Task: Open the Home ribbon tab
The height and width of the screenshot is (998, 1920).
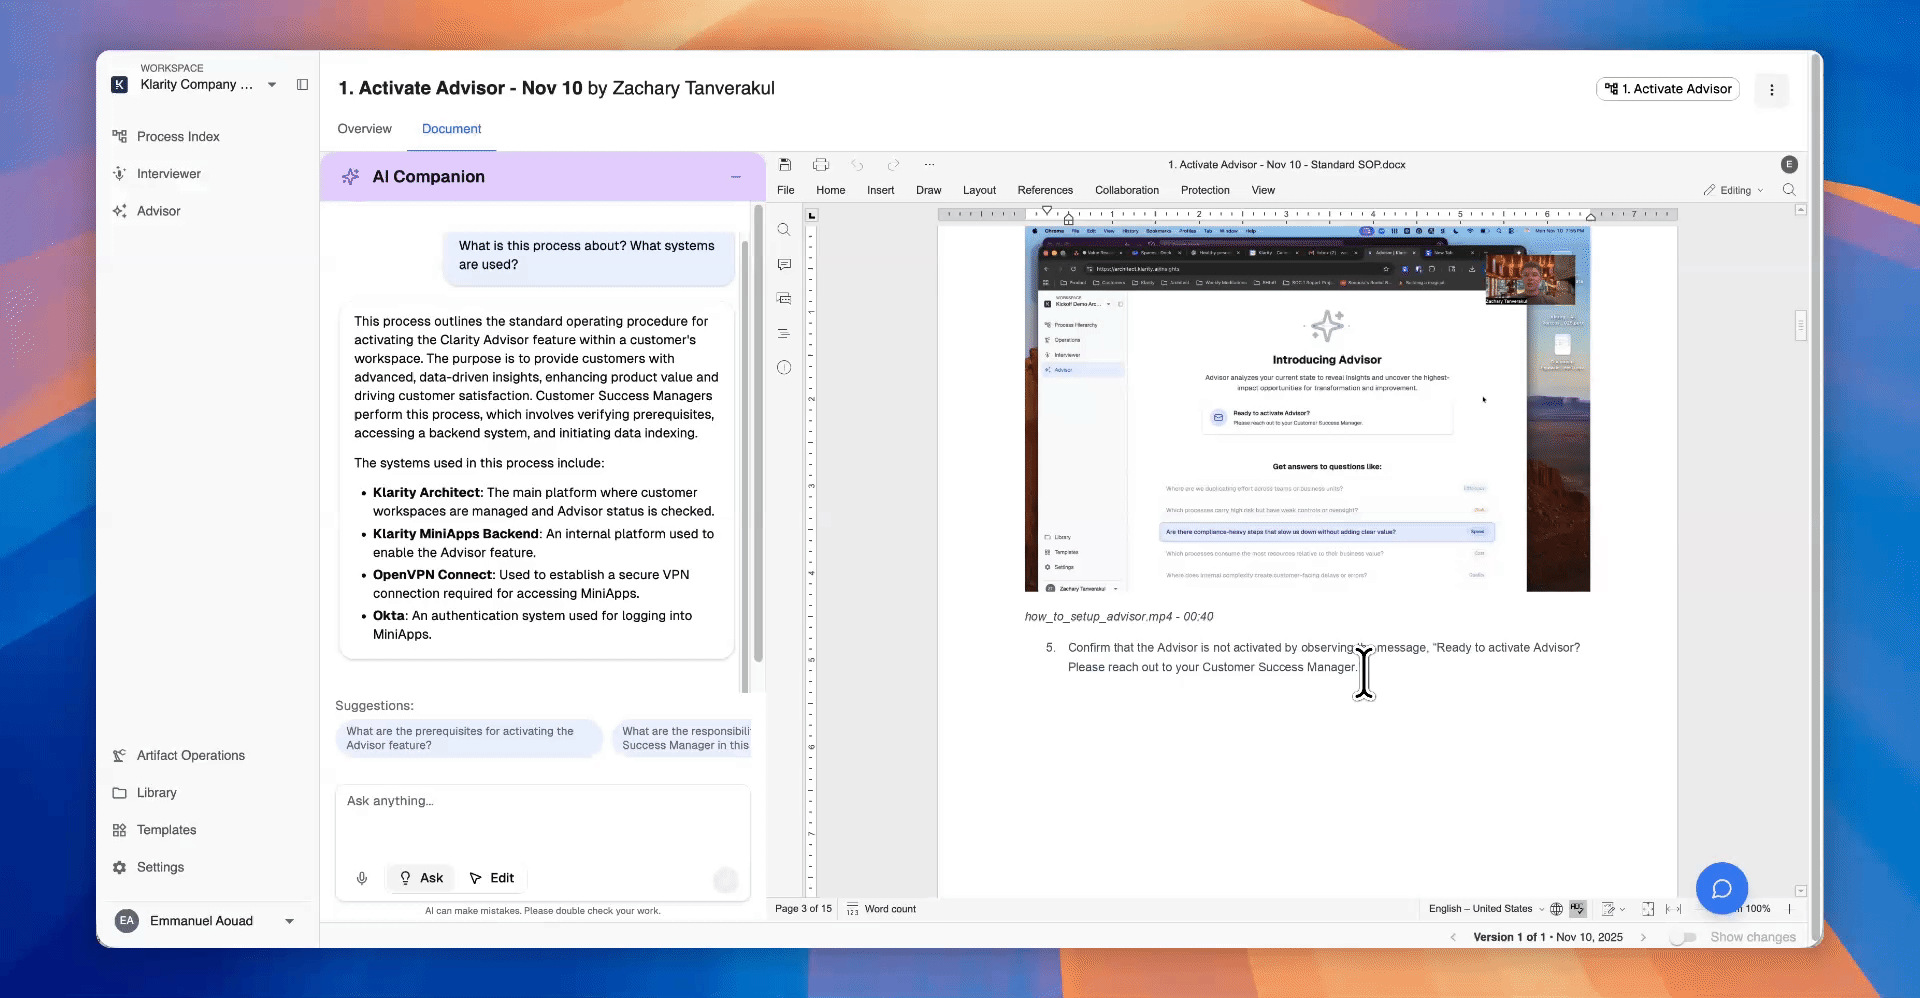Action: (x=830, y=190)
